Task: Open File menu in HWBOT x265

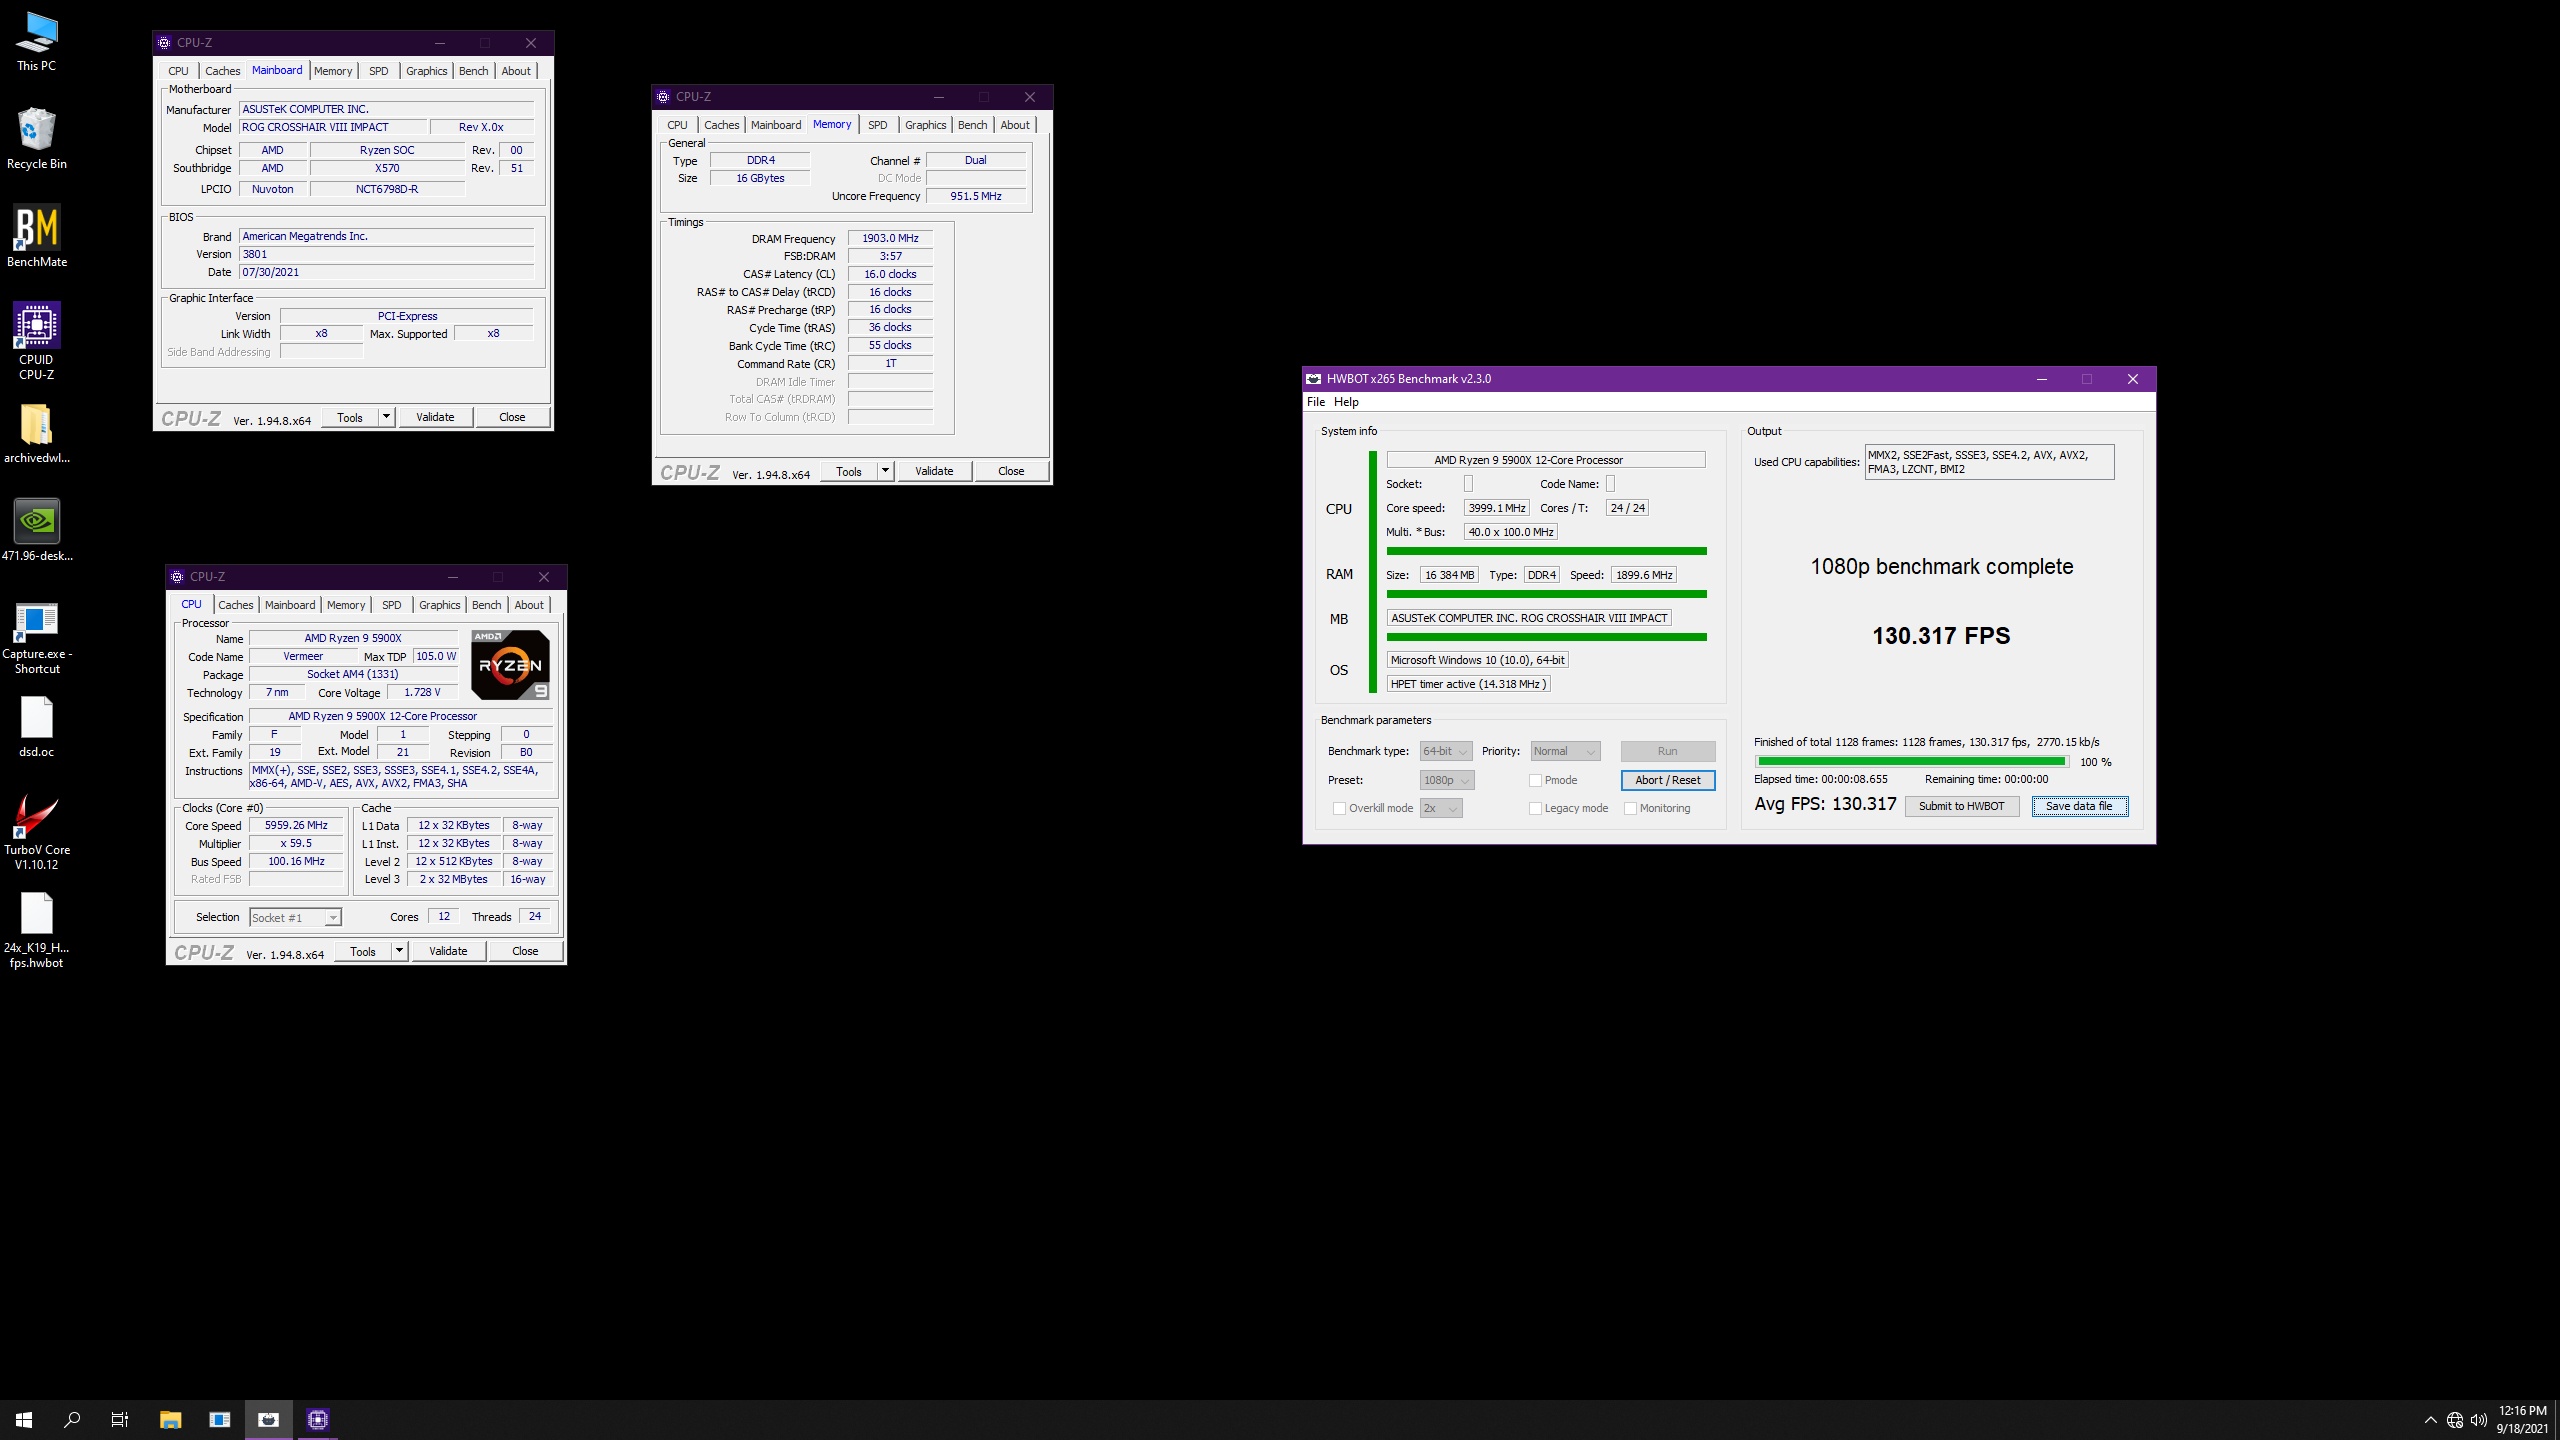Action: pos(1316,402)
